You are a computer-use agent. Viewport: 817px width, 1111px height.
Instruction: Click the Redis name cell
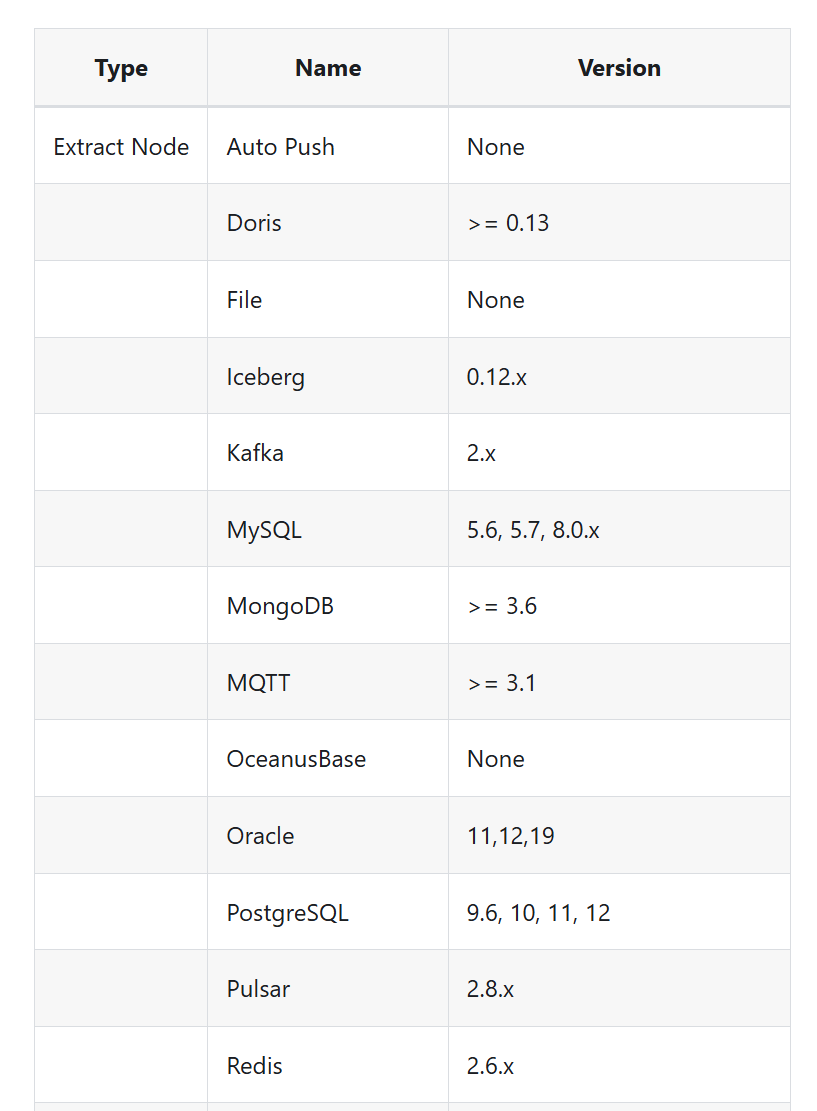point(254,1066)
